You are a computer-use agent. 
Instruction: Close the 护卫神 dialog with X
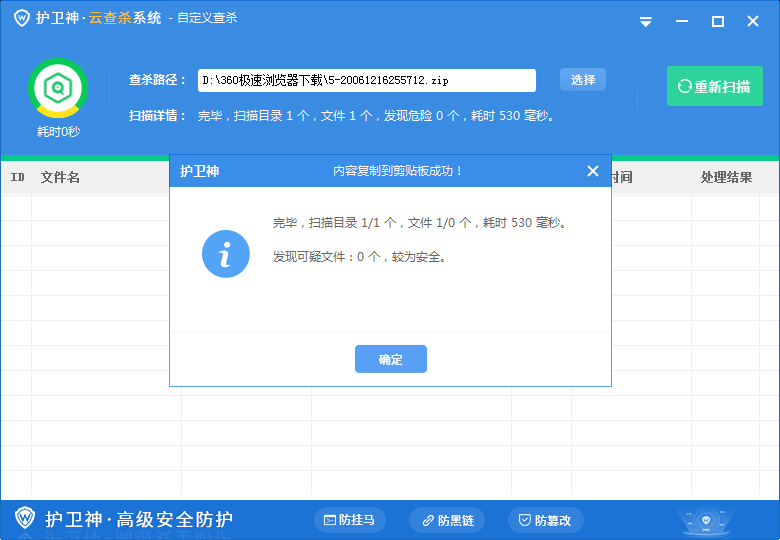[x=593, y=171]
